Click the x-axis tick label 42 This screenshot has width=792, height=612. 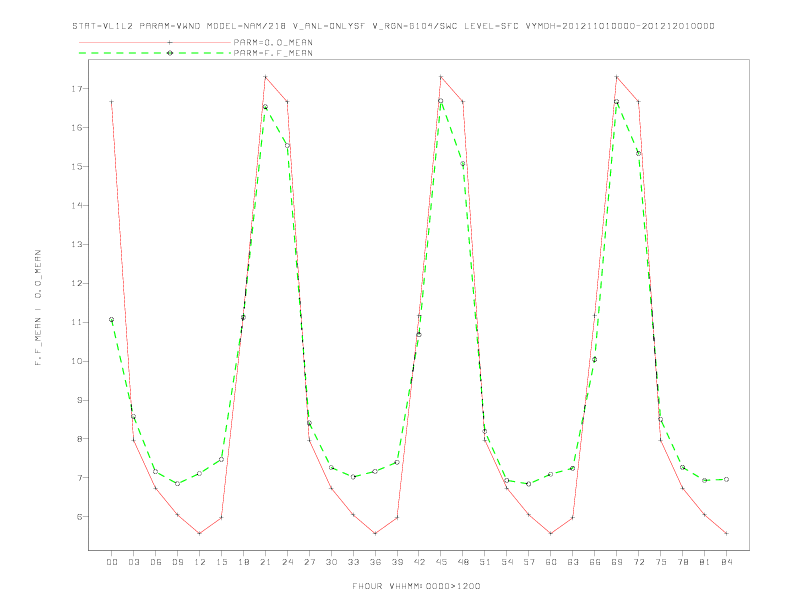coord(419,562)
